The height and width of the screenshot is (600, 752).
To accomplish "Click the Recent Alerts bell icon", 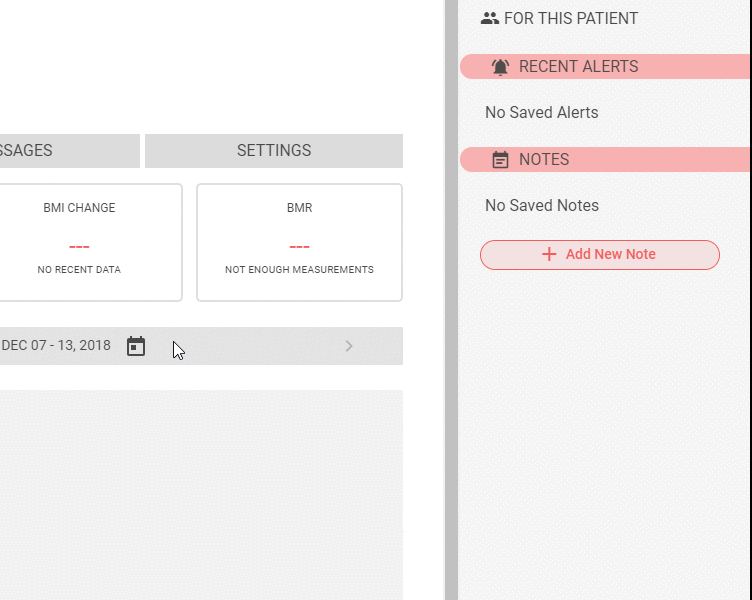I will tap(500, 67).
